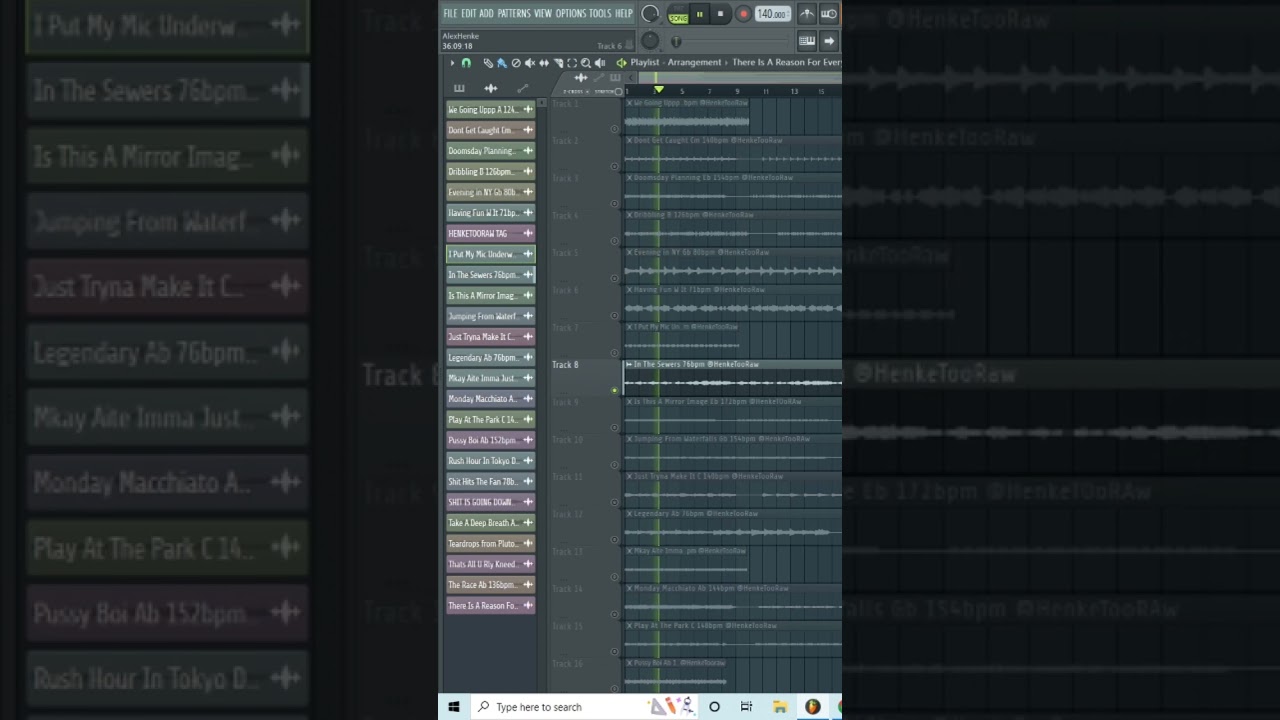Select Dont Get Caught clip in picker

490,130
